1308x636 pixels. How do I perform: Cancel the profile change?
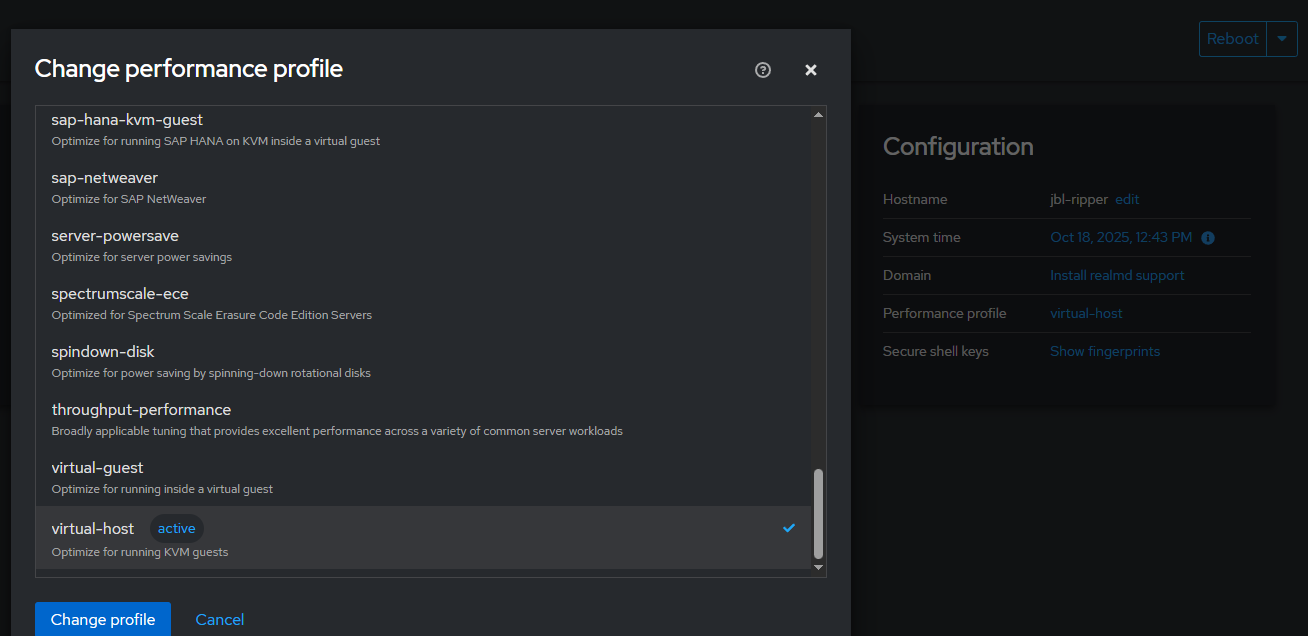point(220,619)
